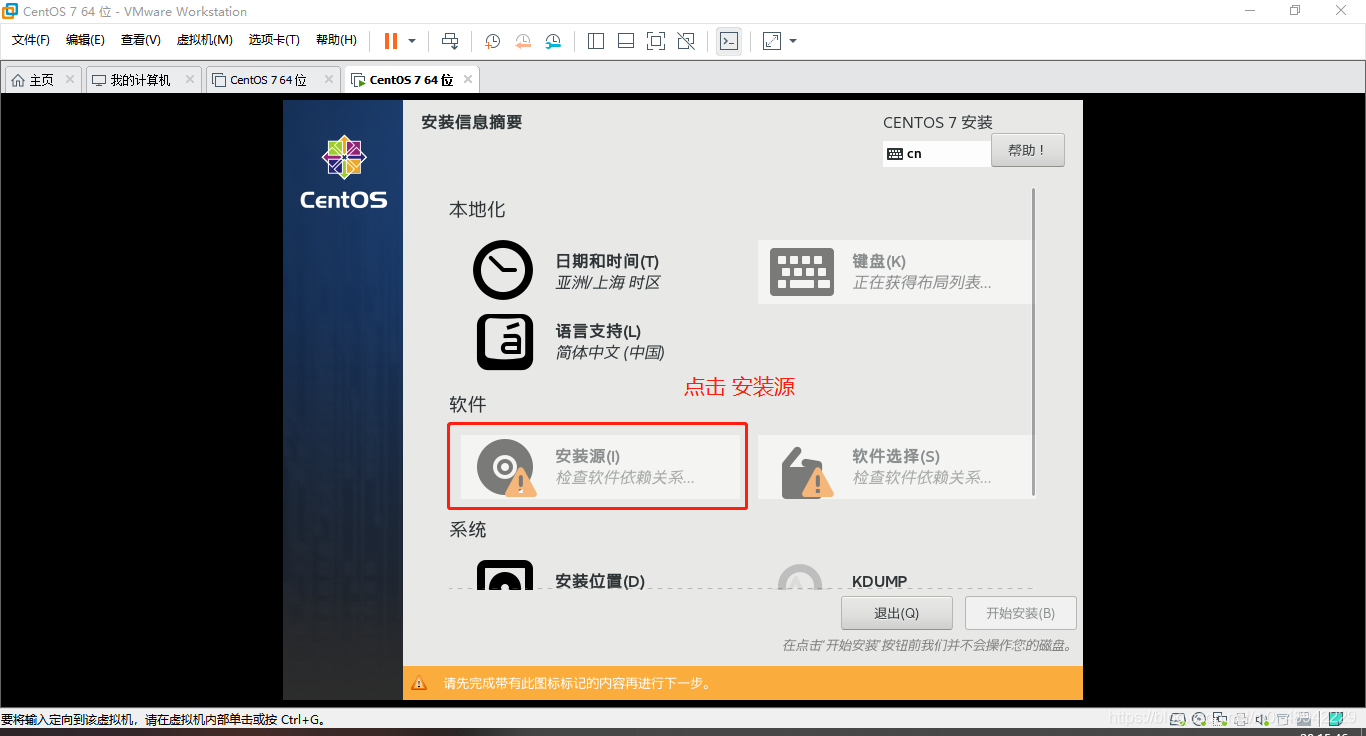Open the 编辑(E) menu
This screenshot has width=1366, height=736.
[x=85, y=40]
